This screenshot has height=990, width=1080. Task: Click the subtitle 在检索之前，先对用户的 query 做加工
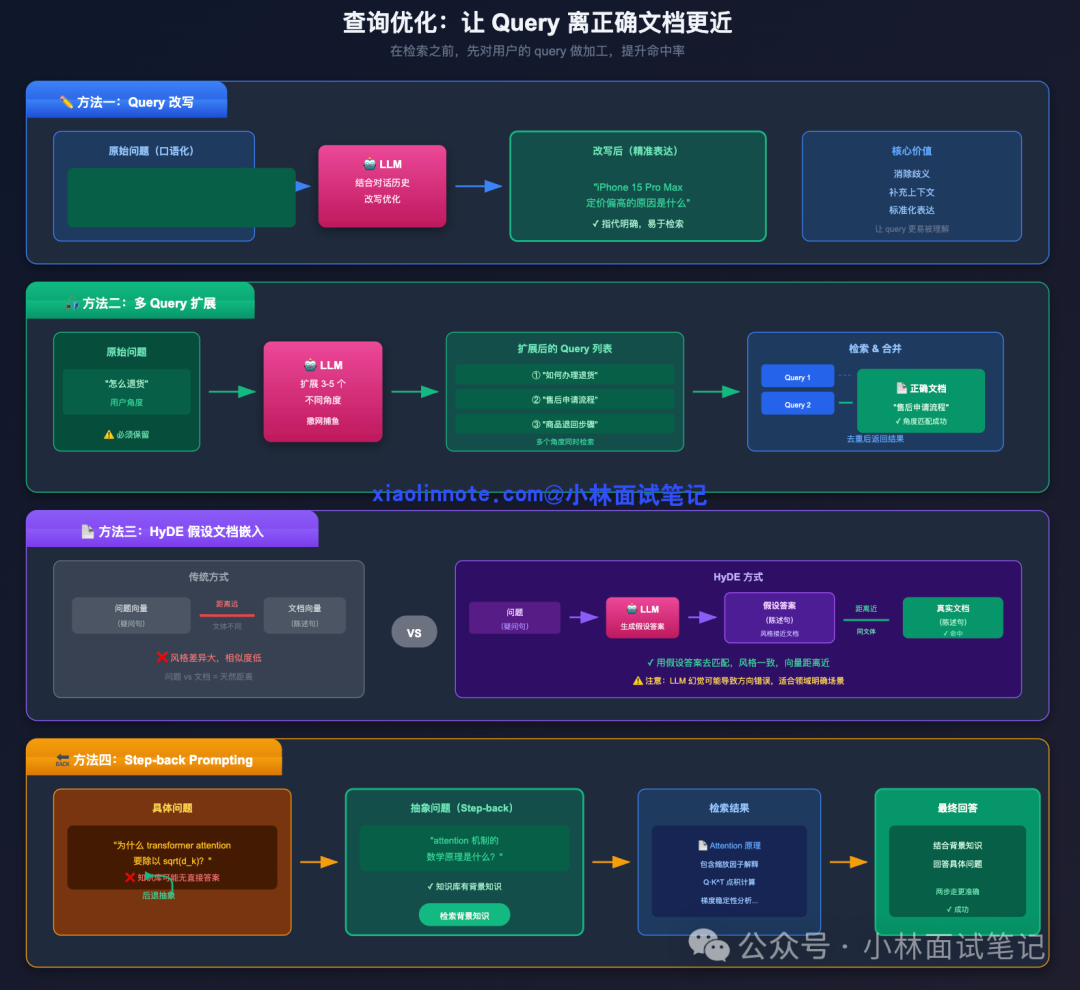point(537,51)
